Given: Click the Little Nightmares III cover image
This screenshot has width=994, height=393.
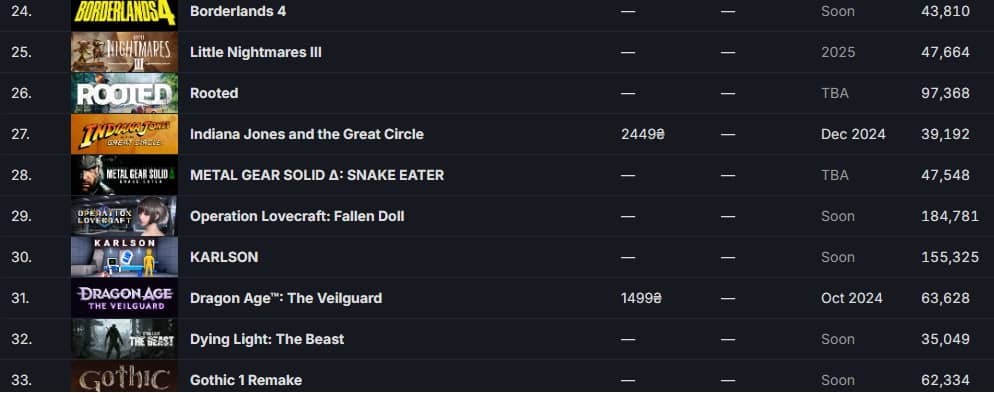Looking at the screenshot, I should pyautogui.click(x=124, y=52).
